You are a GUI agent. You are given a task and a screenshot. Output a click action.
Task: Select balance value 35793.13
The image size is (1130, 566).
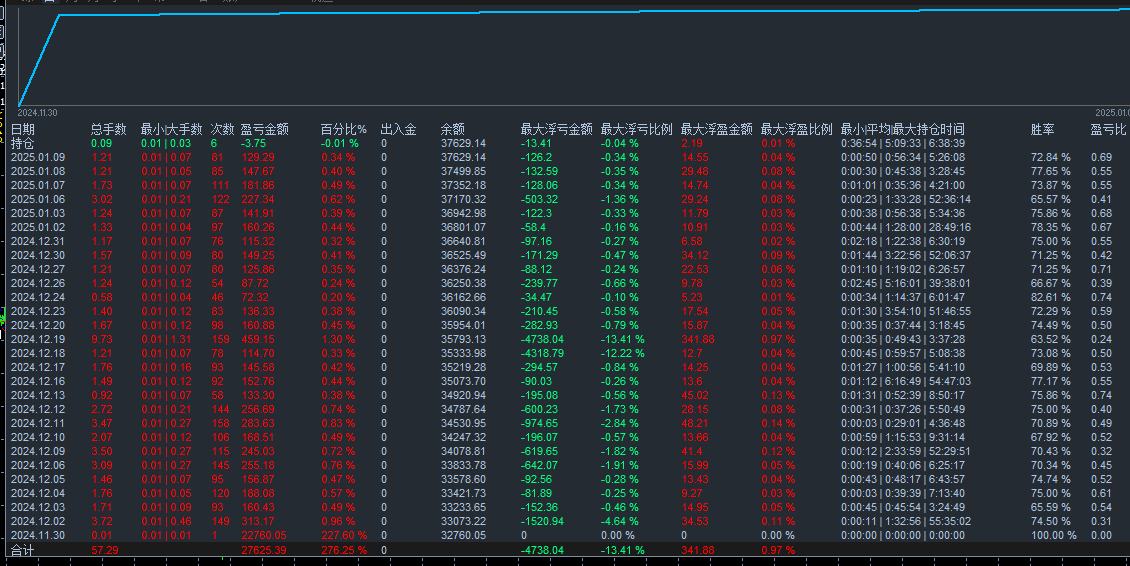(463, 340)
